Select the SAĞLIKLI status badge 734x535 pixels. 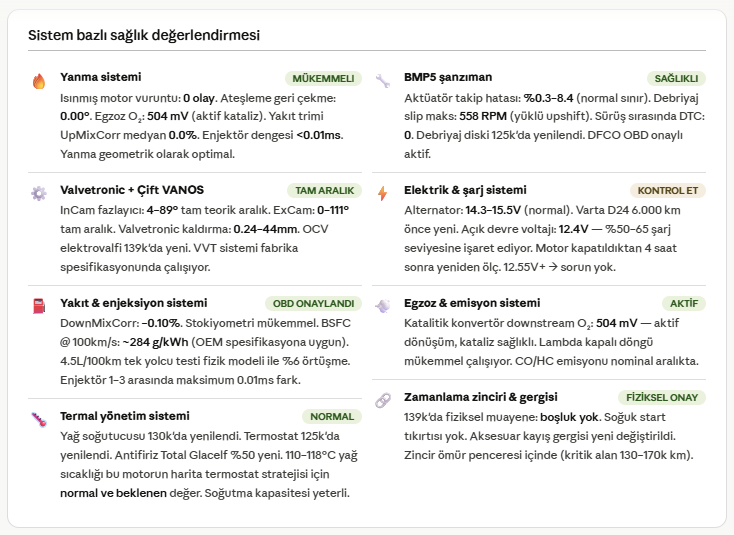point(675,78)
